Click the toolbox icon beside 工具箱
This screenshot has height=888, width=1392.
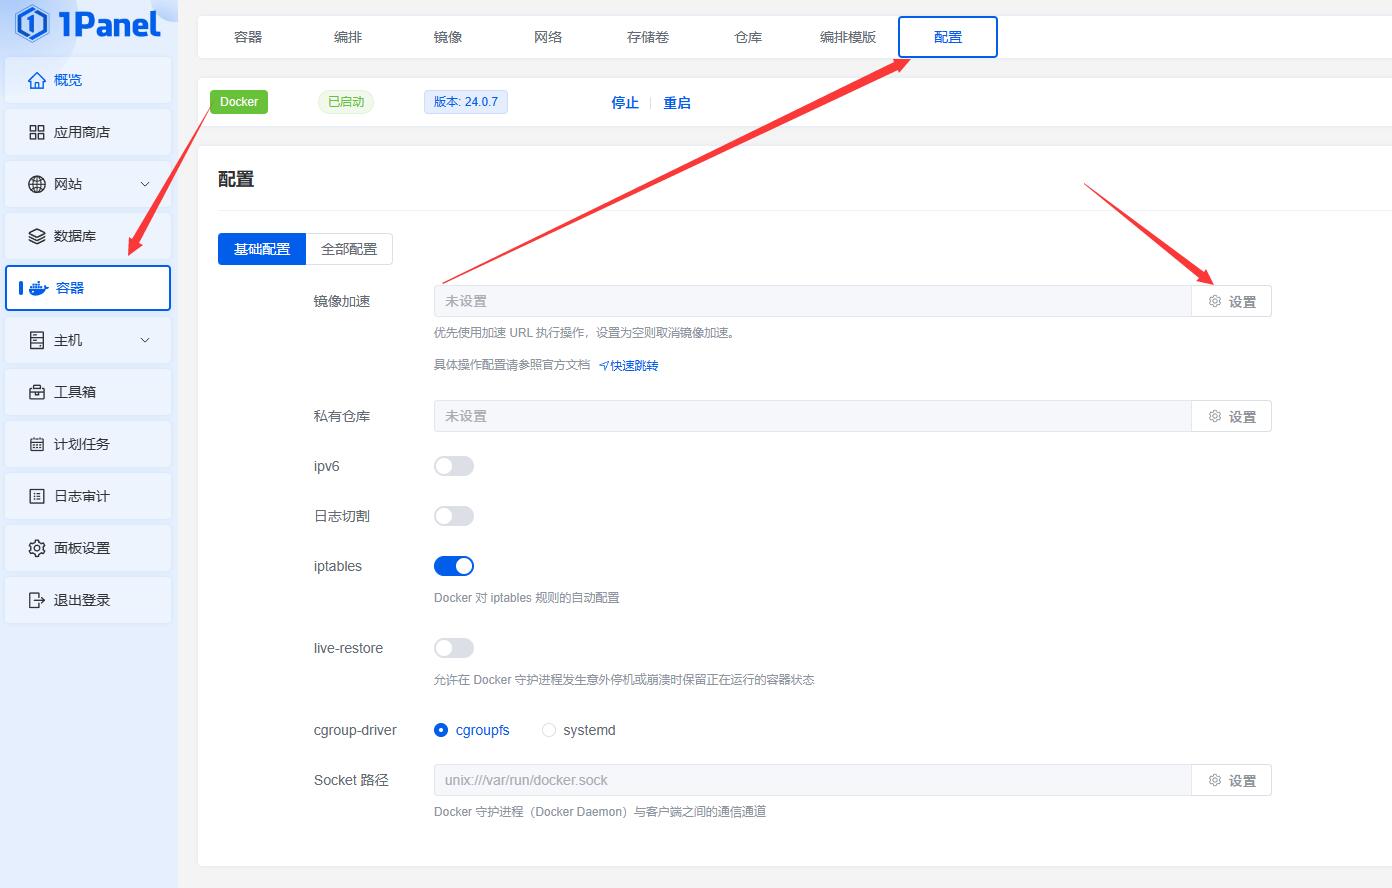coord(37,392)
